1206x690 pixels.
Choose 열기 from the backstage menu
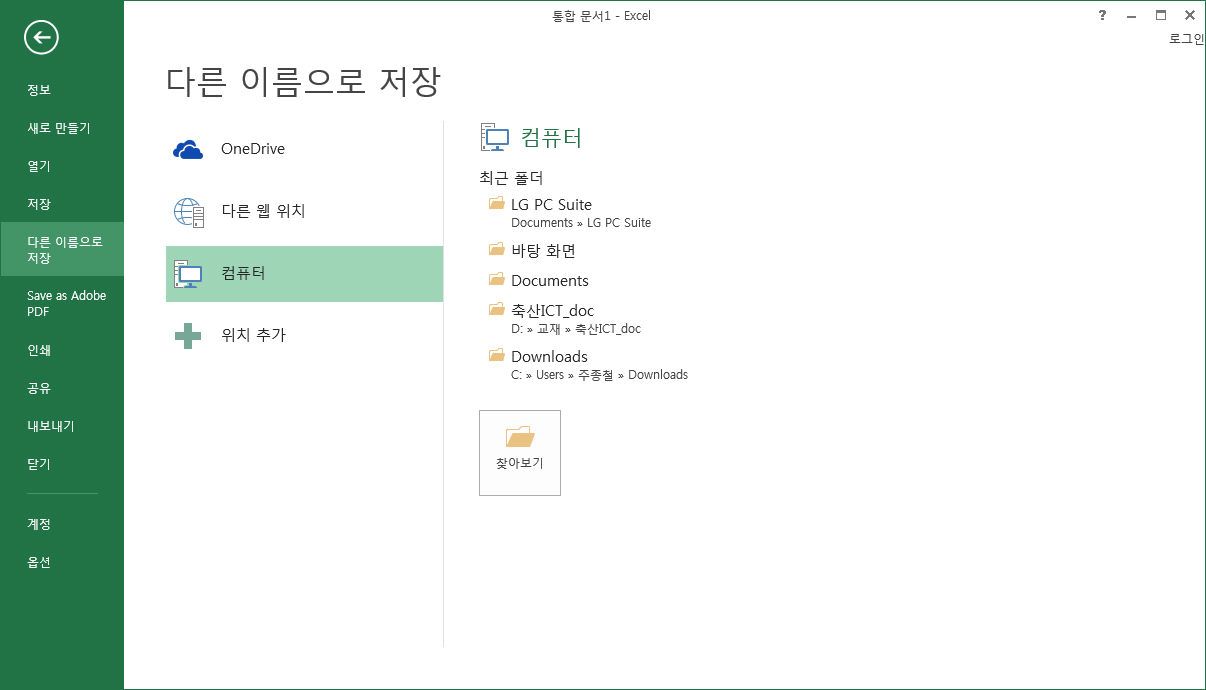(62, 166)
